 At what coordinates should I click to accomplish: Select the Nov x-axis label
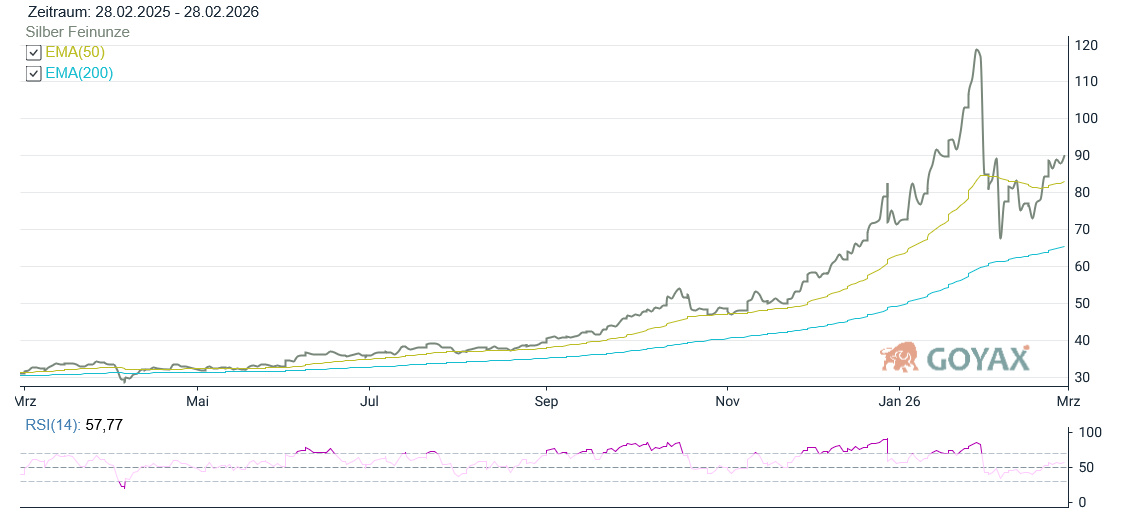pyautogui.click(x=727, y=401)
